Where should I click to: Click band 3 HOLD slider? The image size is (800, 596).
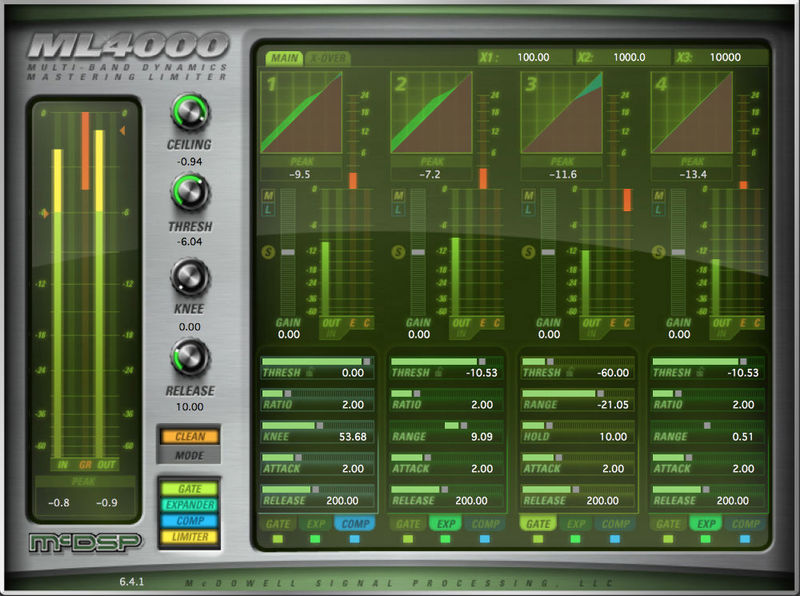tap(577, 425)
